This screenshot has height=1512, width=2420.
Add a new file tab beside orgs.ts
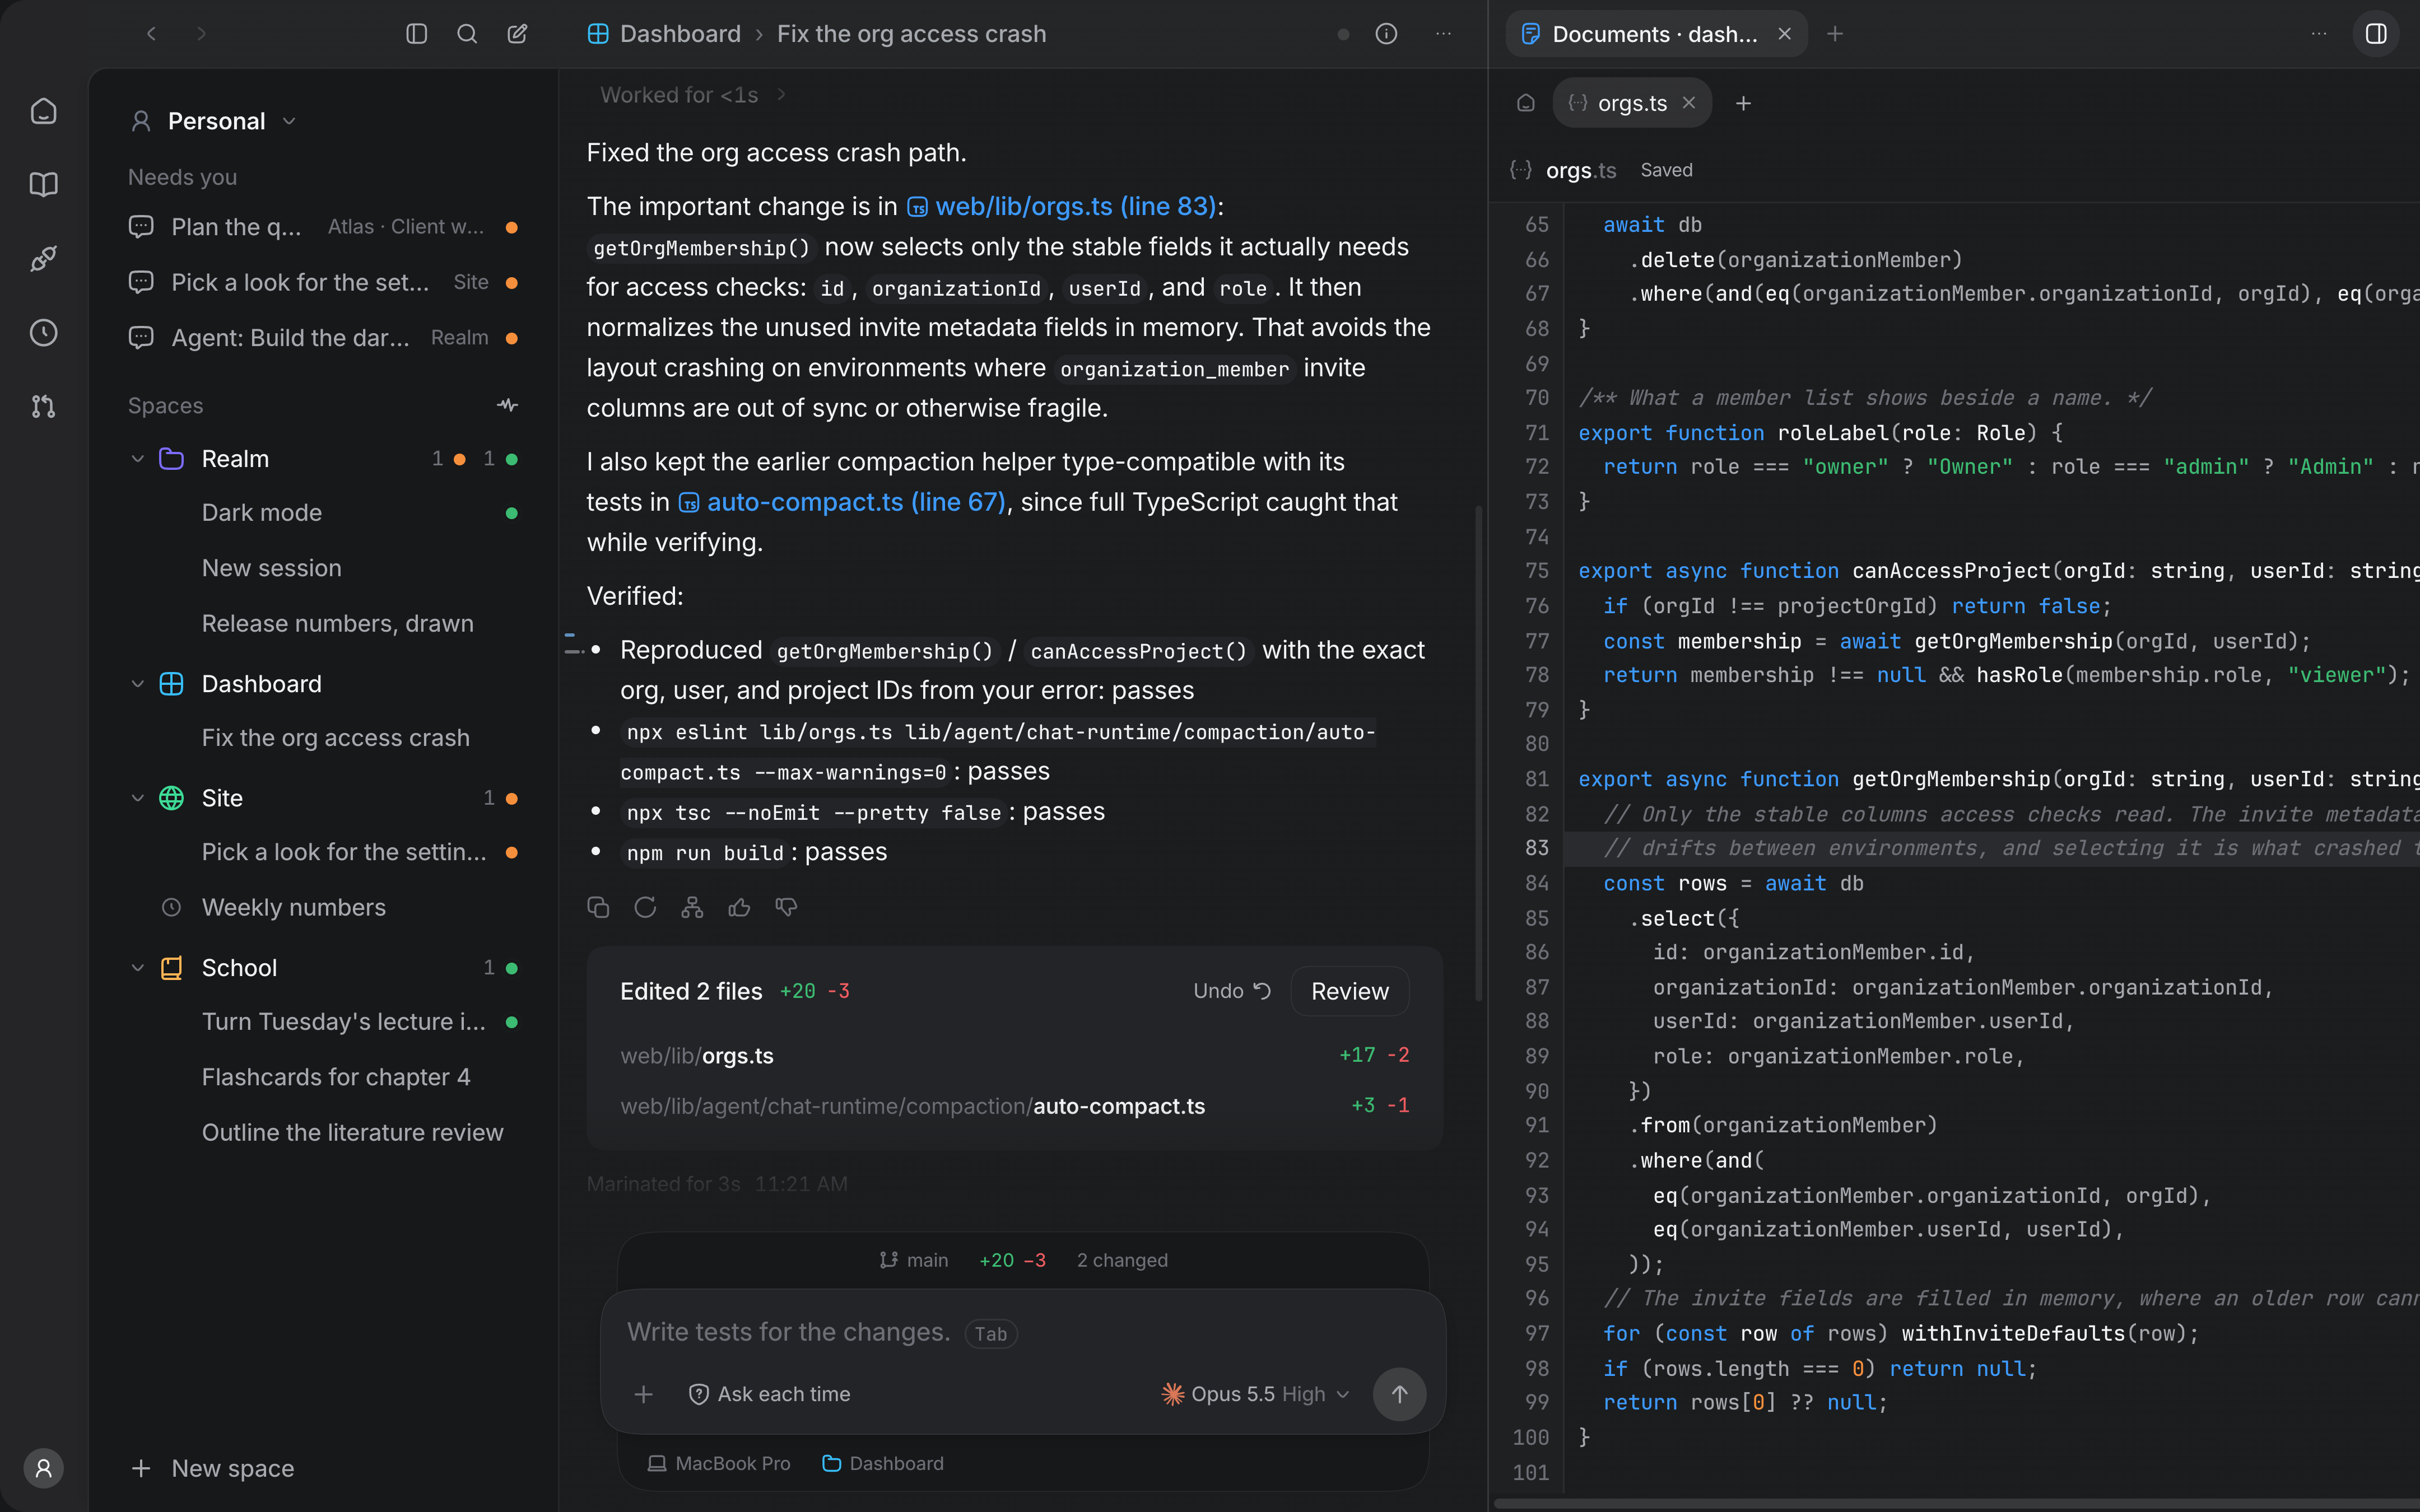[1743, 103]
